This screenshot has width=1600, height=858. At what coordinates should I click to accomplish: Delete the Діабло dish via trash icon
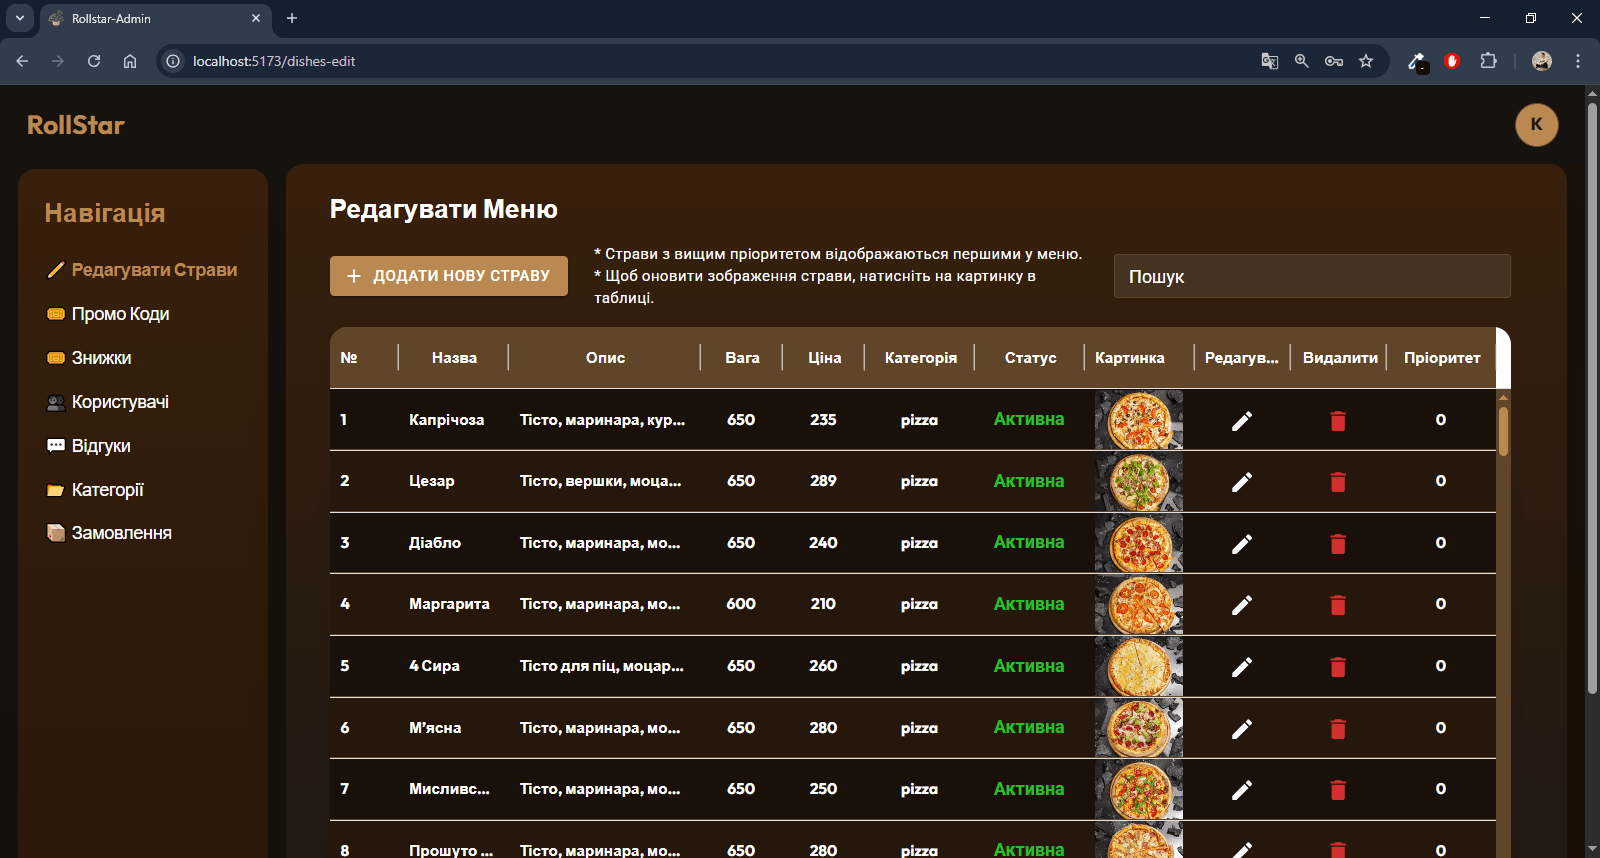tap(1338, 544)
